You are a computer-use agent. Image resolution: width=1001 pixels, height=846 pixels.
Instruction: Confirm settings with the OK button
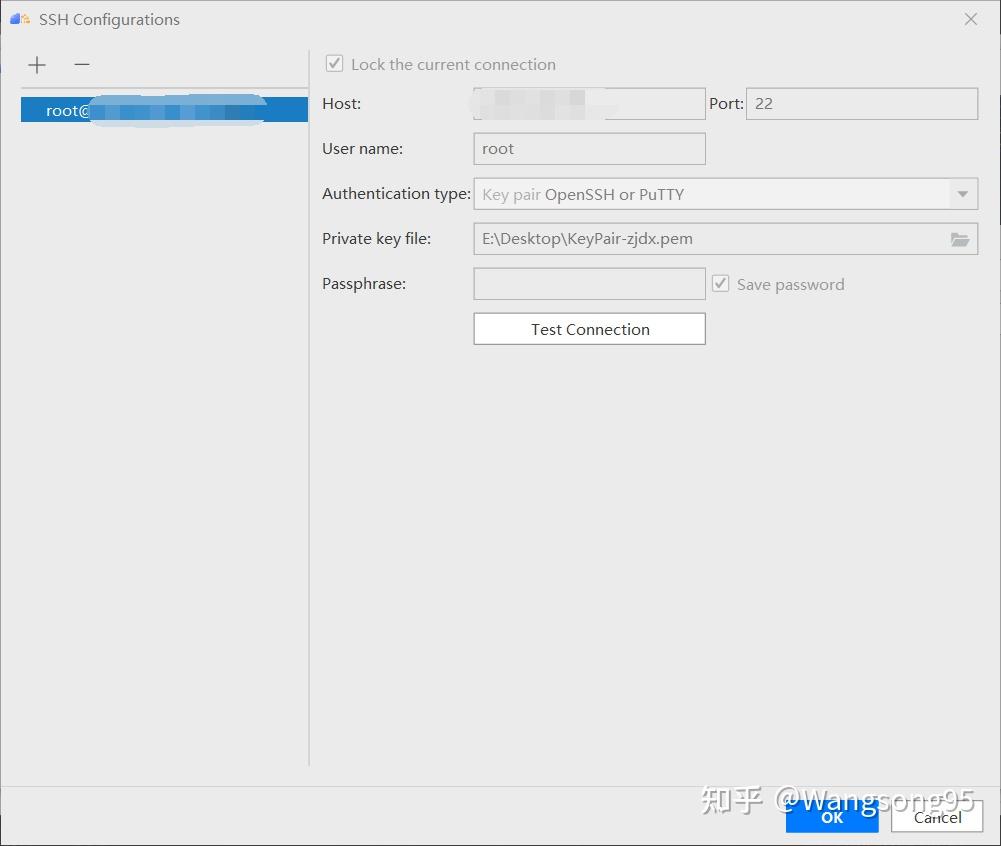[x=832, y=817]
